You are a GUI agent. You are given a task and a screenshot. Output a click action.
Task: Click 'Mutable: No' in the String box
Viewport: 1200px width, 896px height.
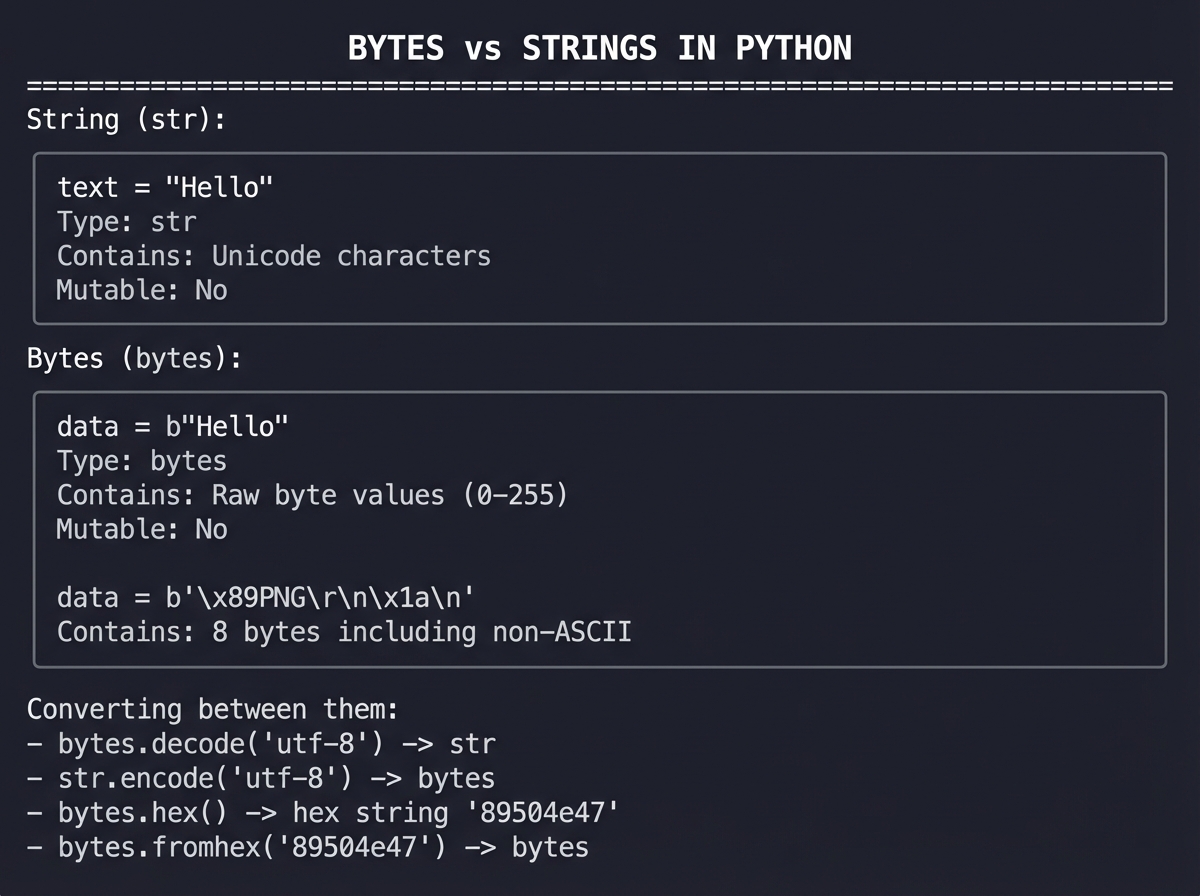pos(142,291)
